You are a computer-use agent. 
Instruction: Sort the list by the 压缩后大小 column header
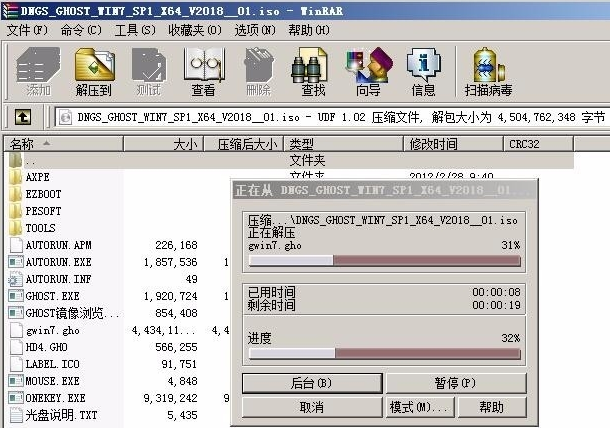click(x=244, y=144)
